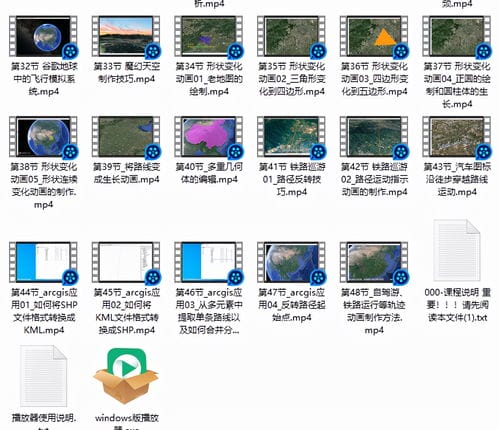Open video icon 第39节 将路线变成生长动画
The width and height of the screenshot is (499, 430).
click(x=126, y=137)
